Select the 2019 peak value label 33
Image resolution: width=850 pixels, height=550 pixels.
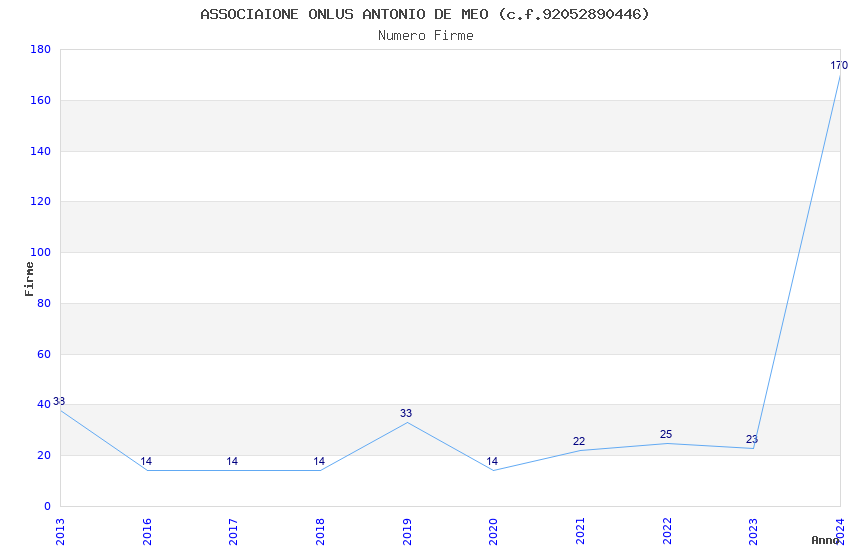(x=406, y=413)
